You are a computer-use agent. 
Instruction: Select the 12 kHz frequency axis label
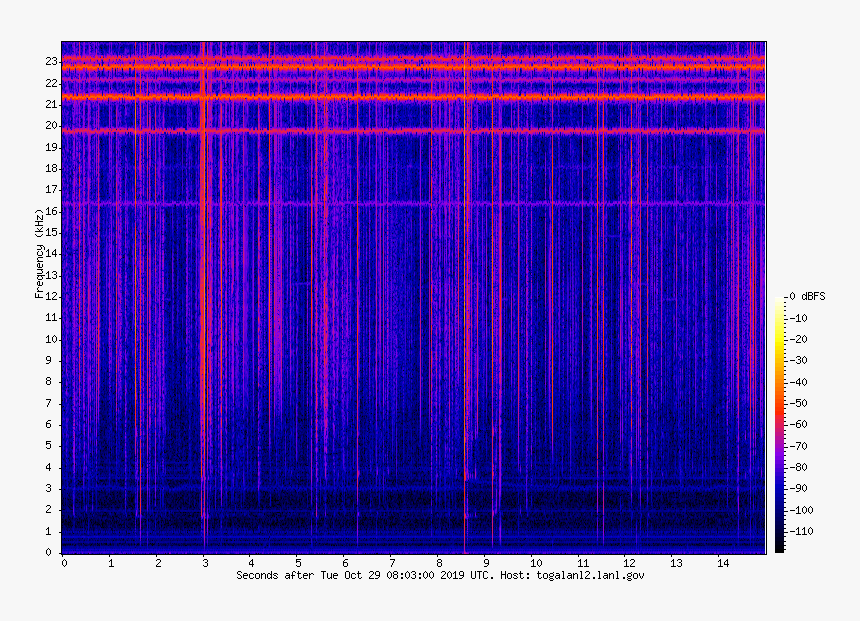pyautogui.click(x=52, y=297)
